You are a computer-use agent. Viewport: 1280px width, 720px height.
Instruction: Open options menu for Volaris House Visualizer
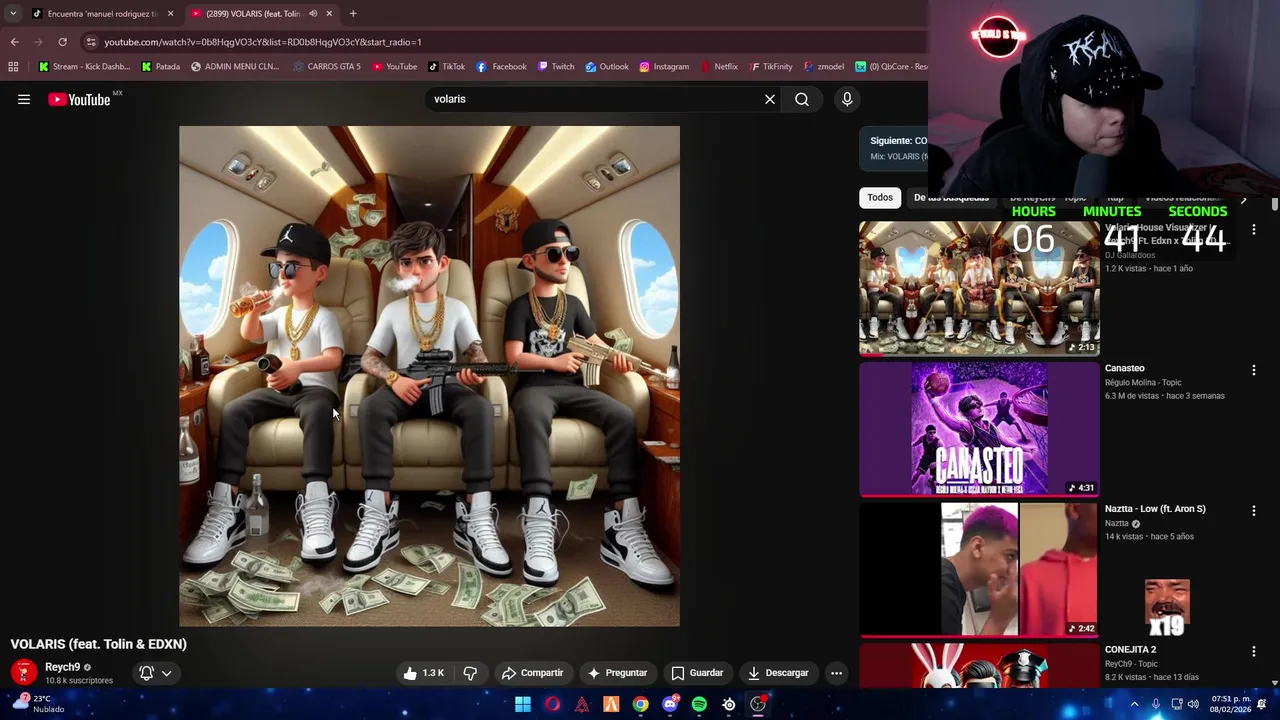point(1253,230)
